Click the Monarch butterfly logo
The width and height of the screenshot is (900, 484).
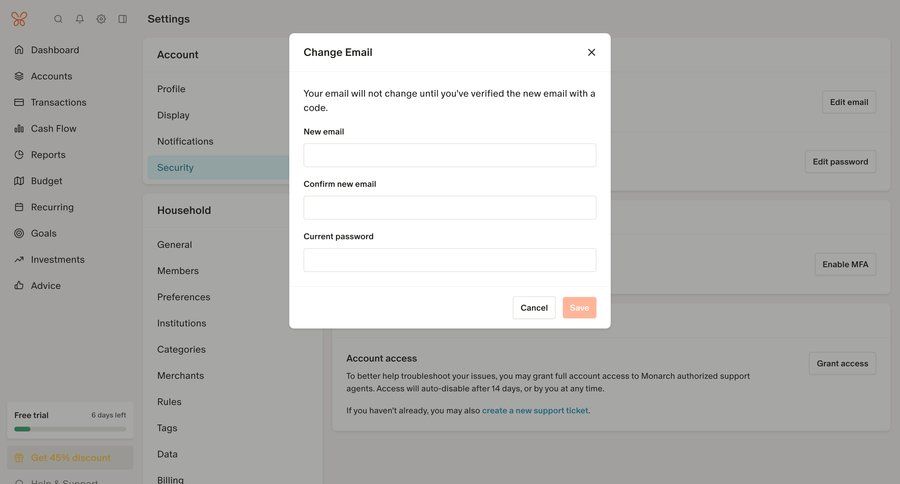19,19
